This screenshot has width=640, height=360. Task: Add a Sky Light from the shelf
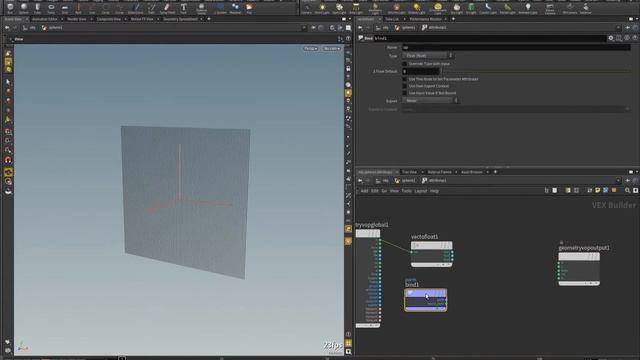tap(457, 8)
